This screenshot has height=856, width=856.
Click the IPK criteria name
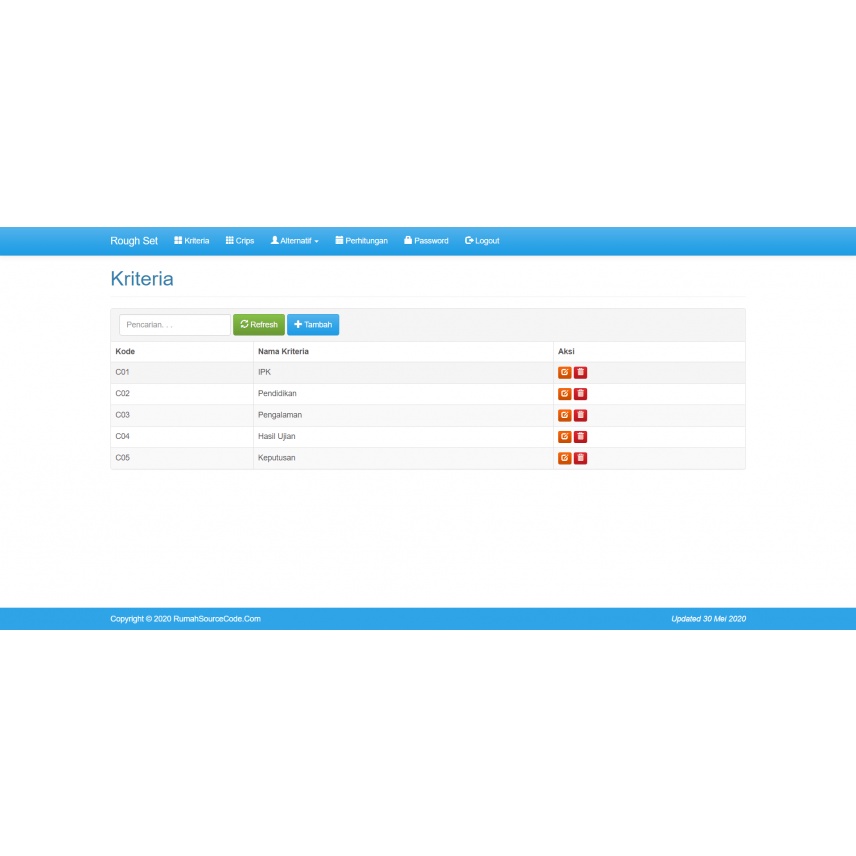[264, 372]
